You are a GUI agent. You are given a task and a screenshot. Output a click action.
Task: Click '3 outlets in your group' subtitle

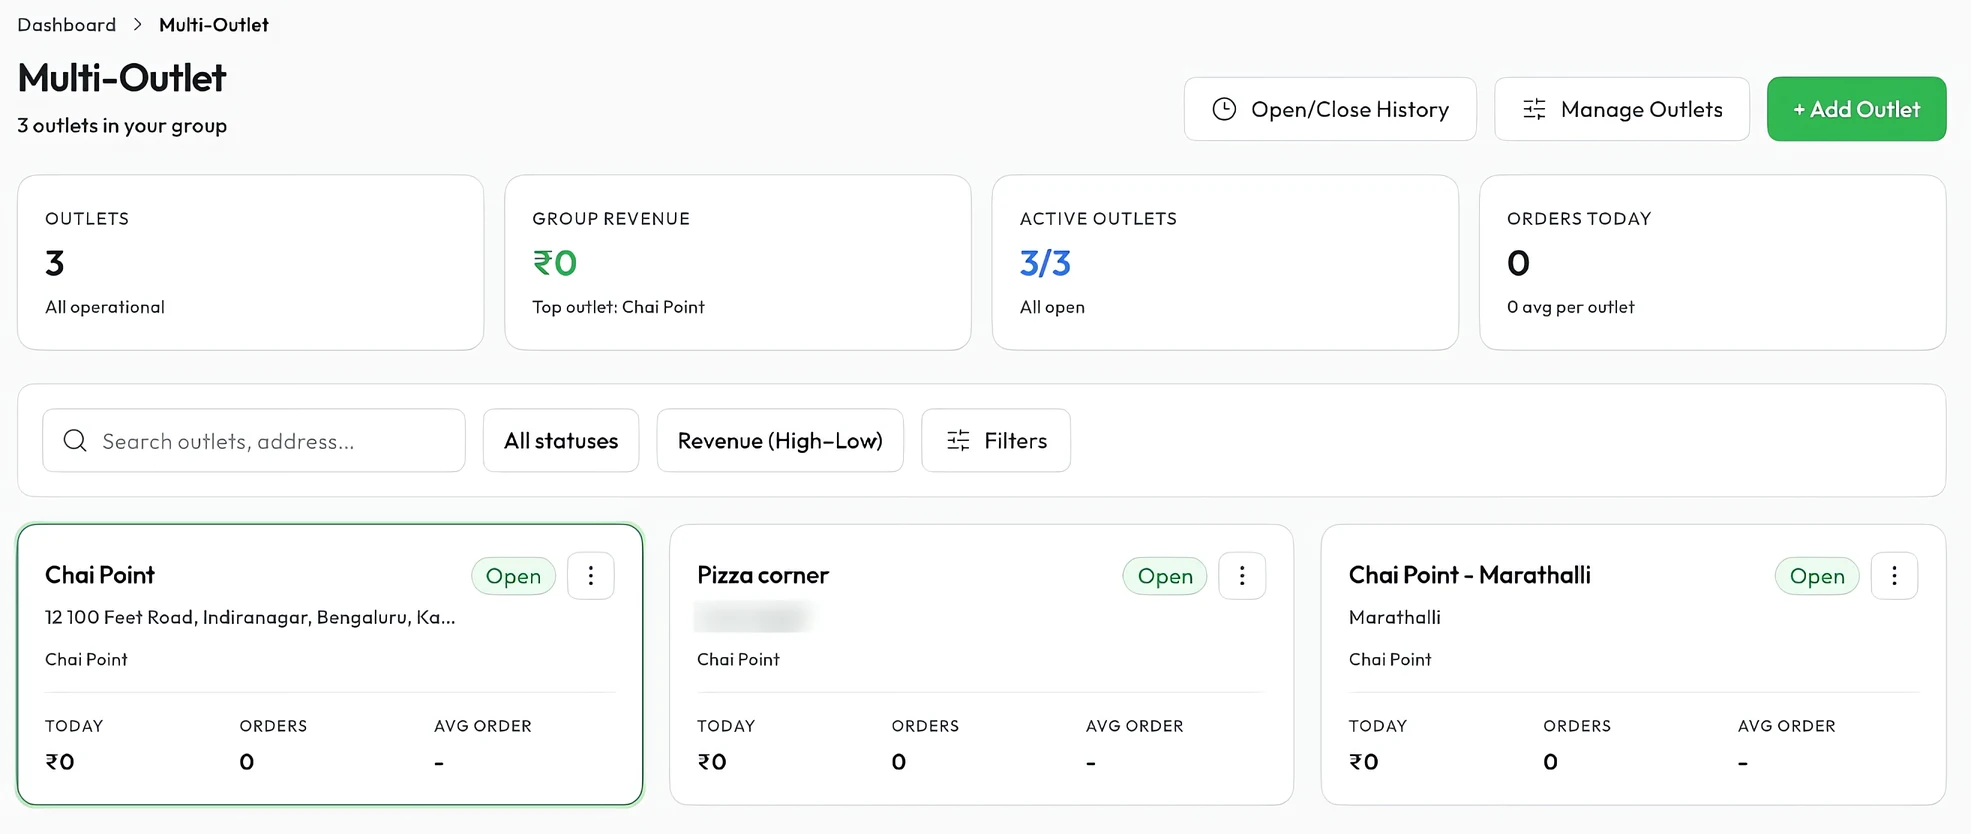tap(122, 125)
